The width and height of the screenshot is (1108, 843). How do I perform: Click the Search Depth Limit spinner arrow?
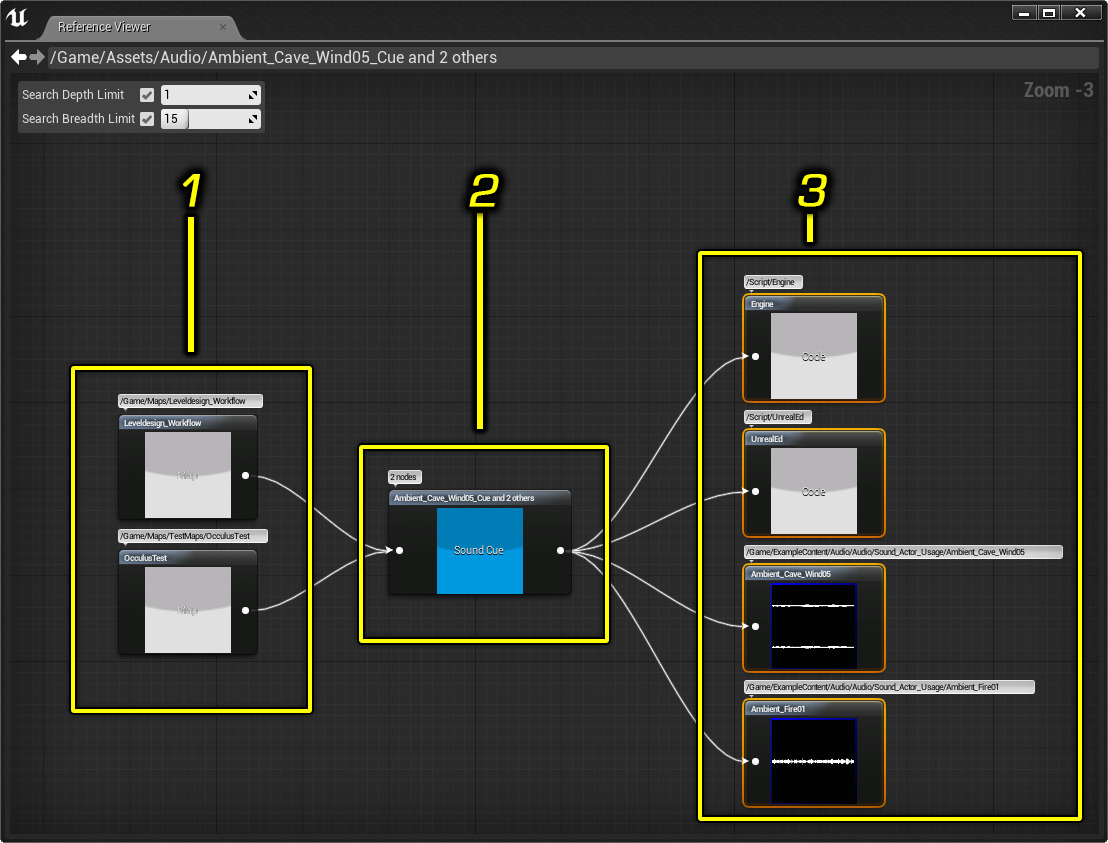coord(254,95)
